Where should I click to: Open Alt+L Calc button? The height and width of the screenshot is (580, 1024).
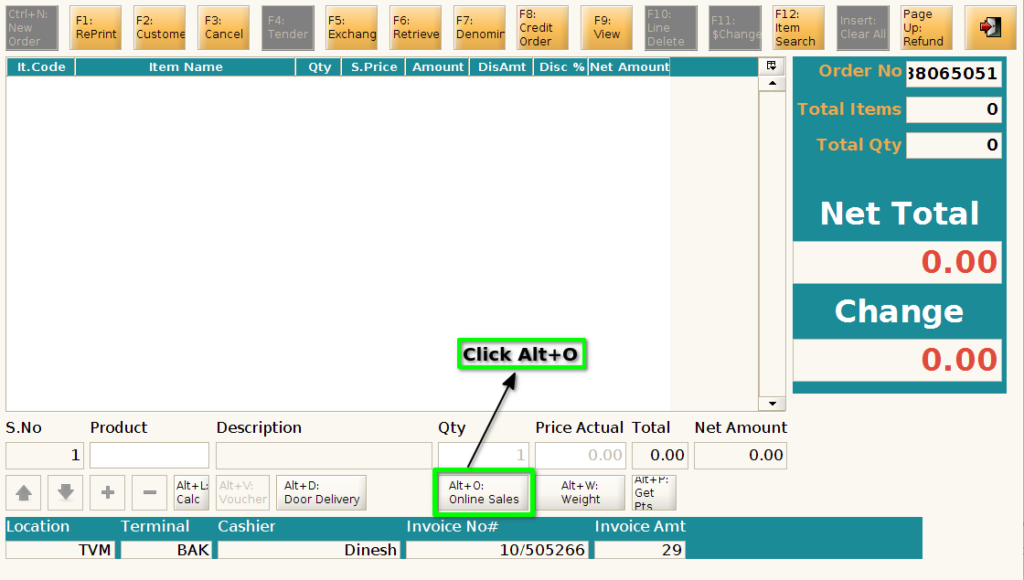pyautogui.click(x=191, y=492)
